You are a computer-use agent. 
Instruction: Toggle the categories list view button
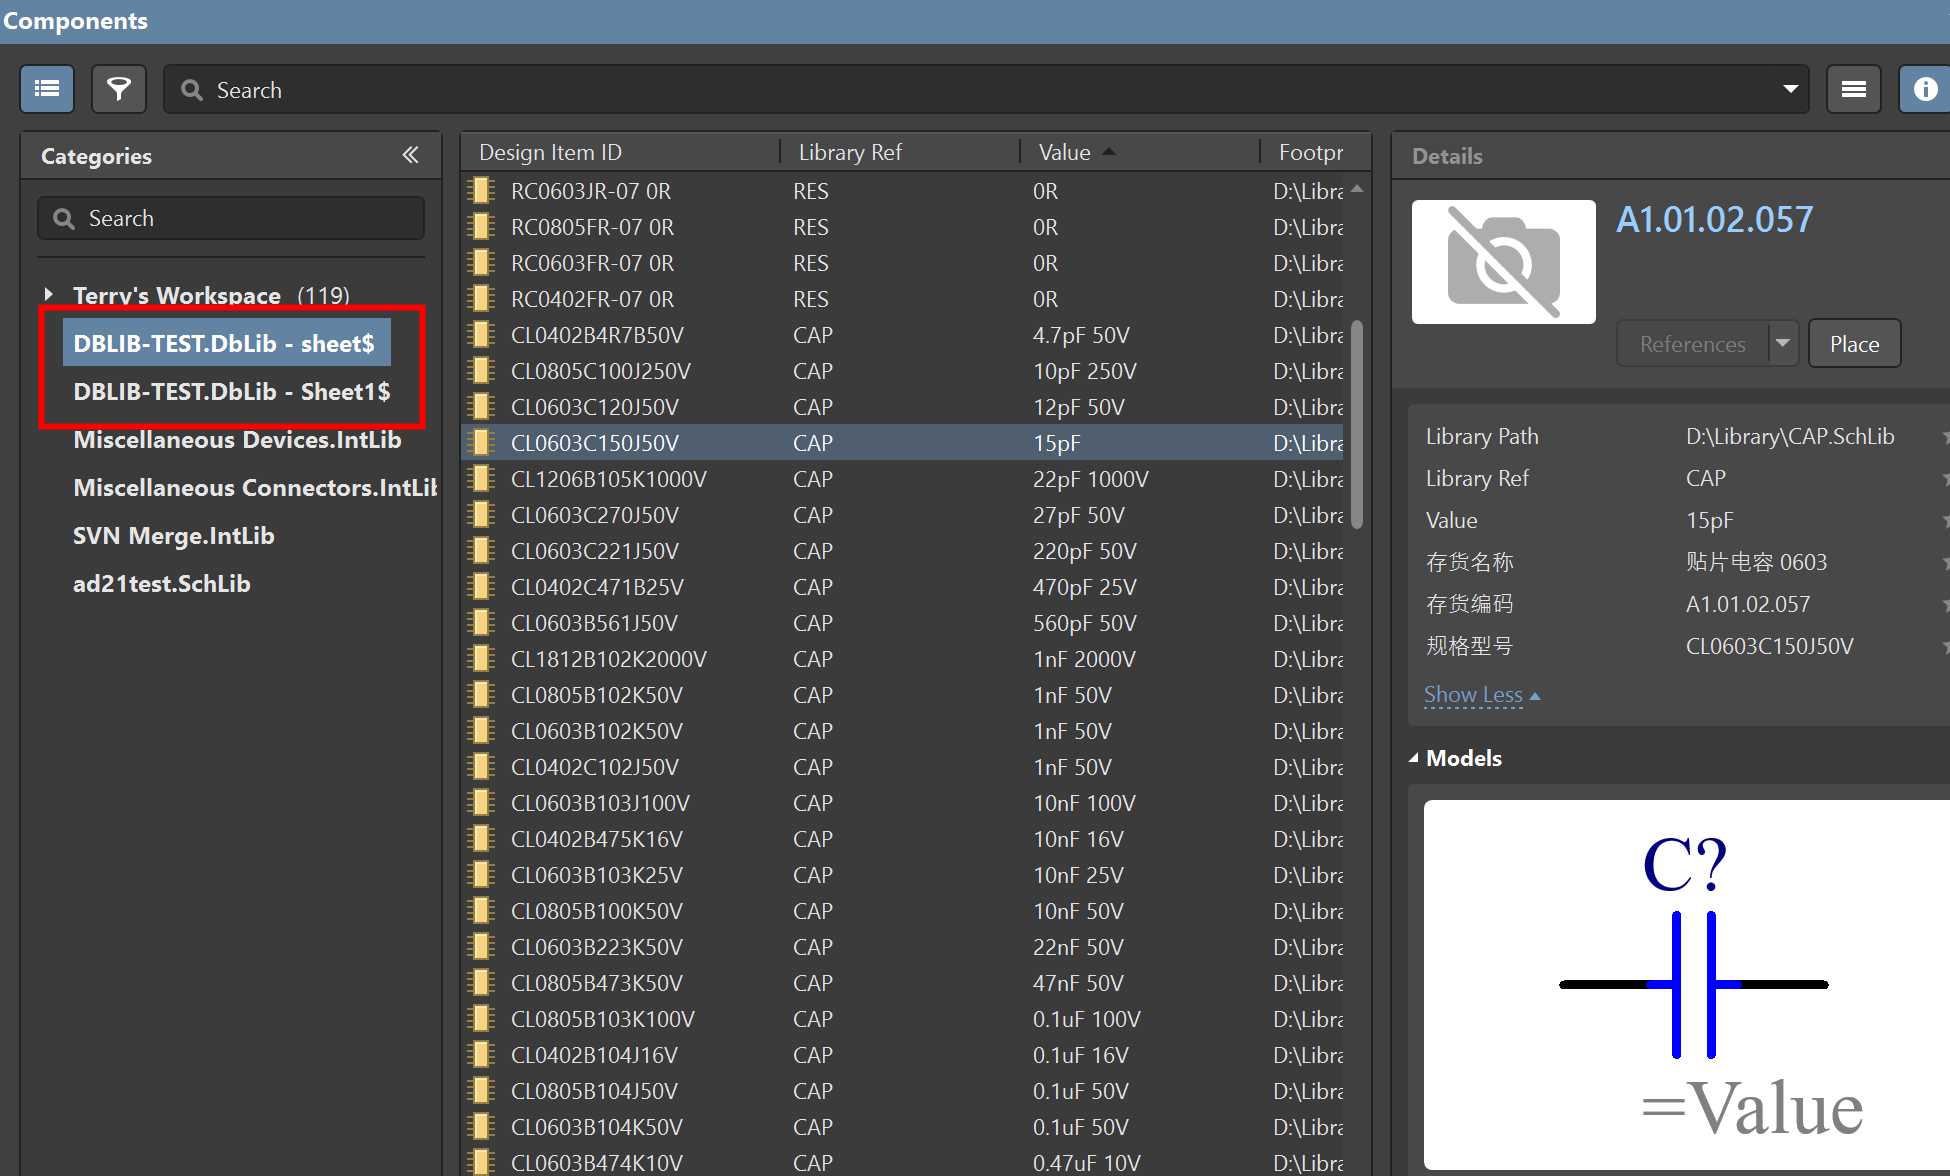coord(47,90)
